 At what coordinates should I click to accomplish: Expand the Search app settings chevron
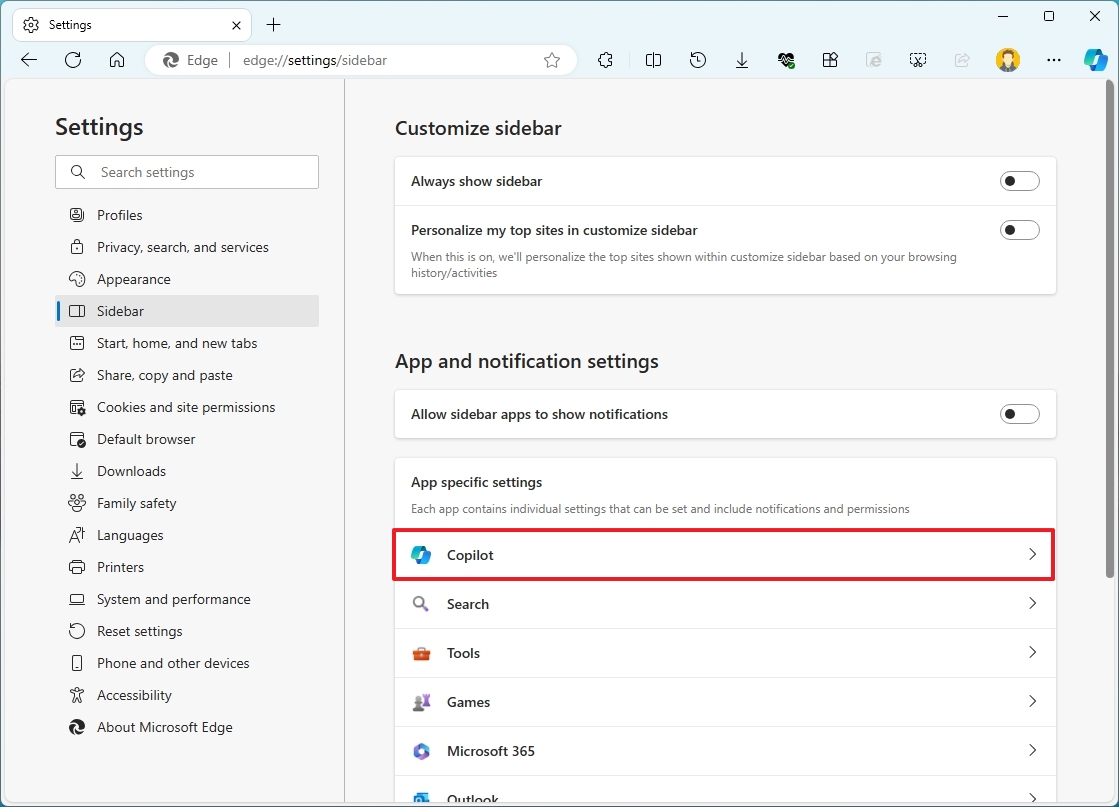coord(1032,604)
